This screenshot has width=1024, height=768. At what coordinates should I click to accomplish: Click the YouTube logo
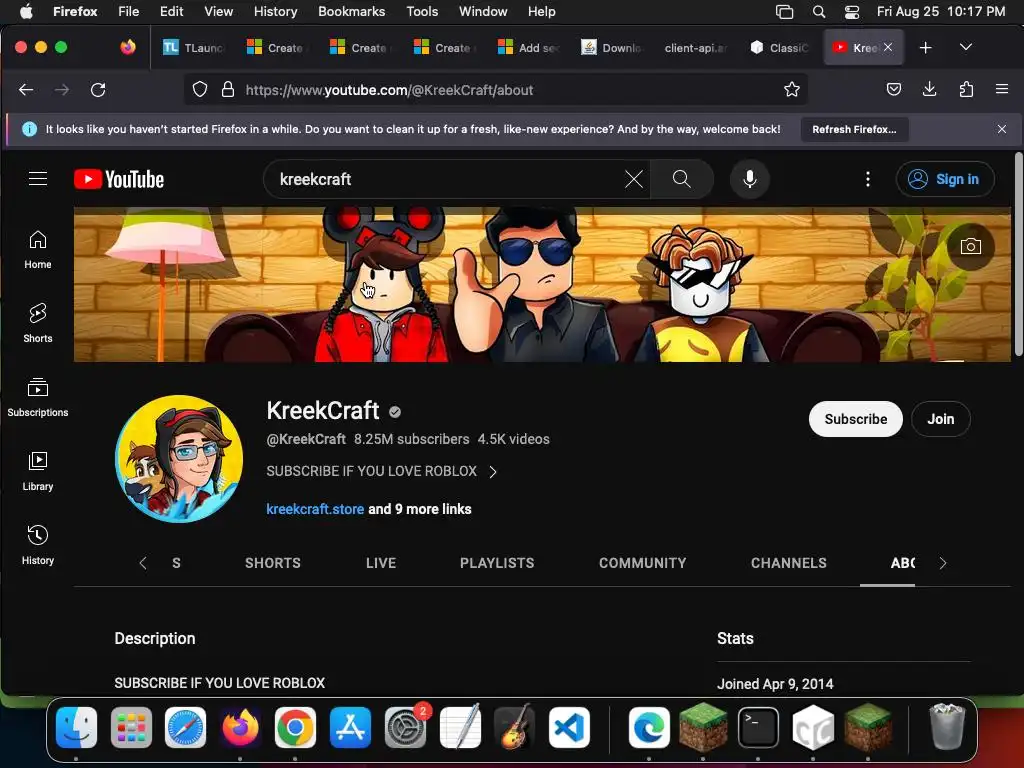119,179
